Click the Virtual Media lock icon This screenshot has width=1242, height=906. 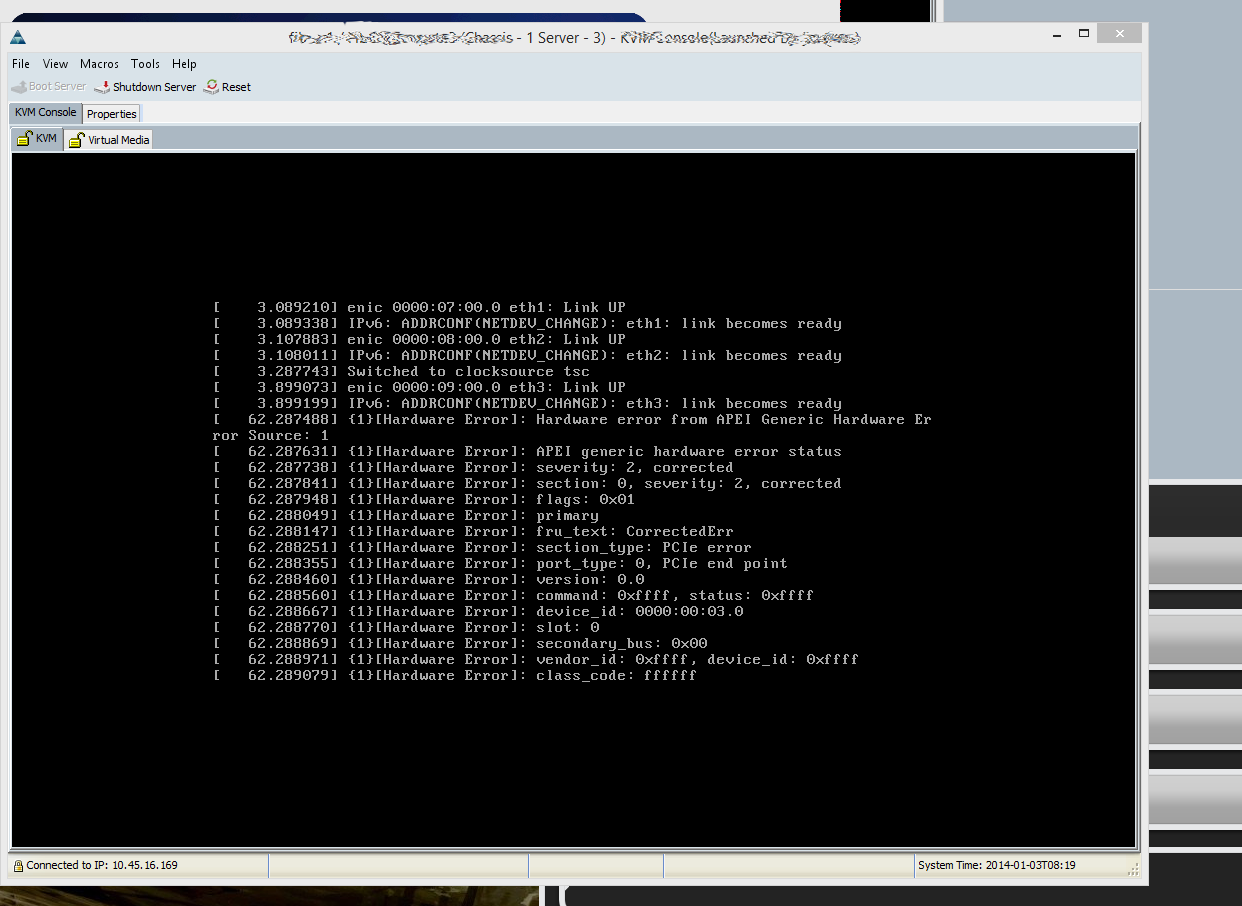(76, 140)
